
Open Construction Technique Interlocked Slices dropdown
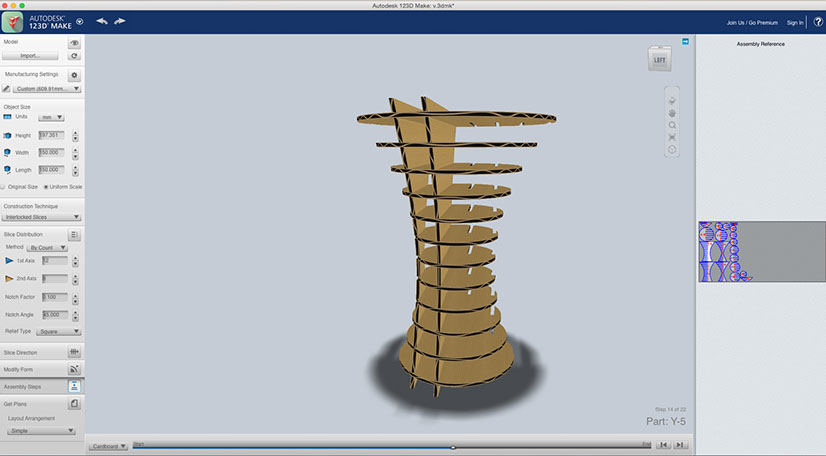click(x=41, y=217)
